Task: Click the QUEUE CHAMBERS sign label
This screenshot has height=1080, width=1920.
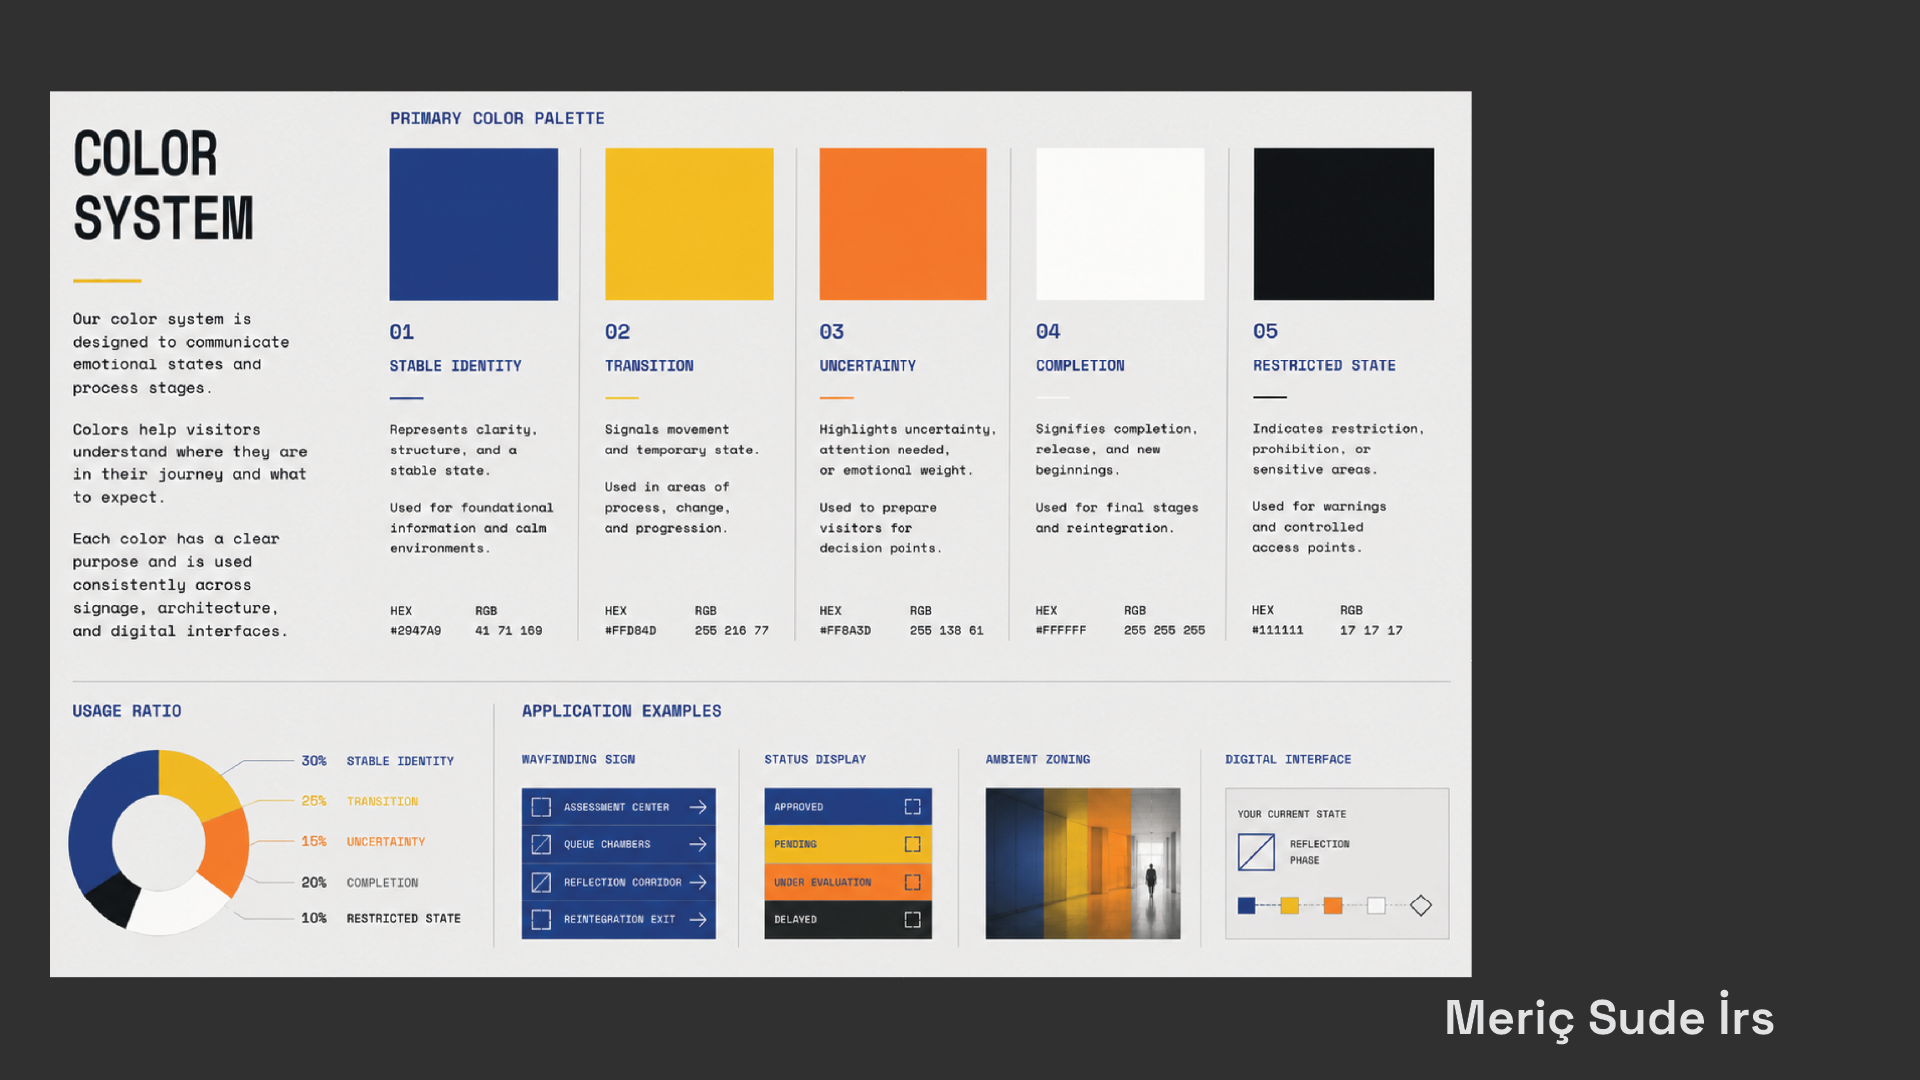Action: point(607,845)
